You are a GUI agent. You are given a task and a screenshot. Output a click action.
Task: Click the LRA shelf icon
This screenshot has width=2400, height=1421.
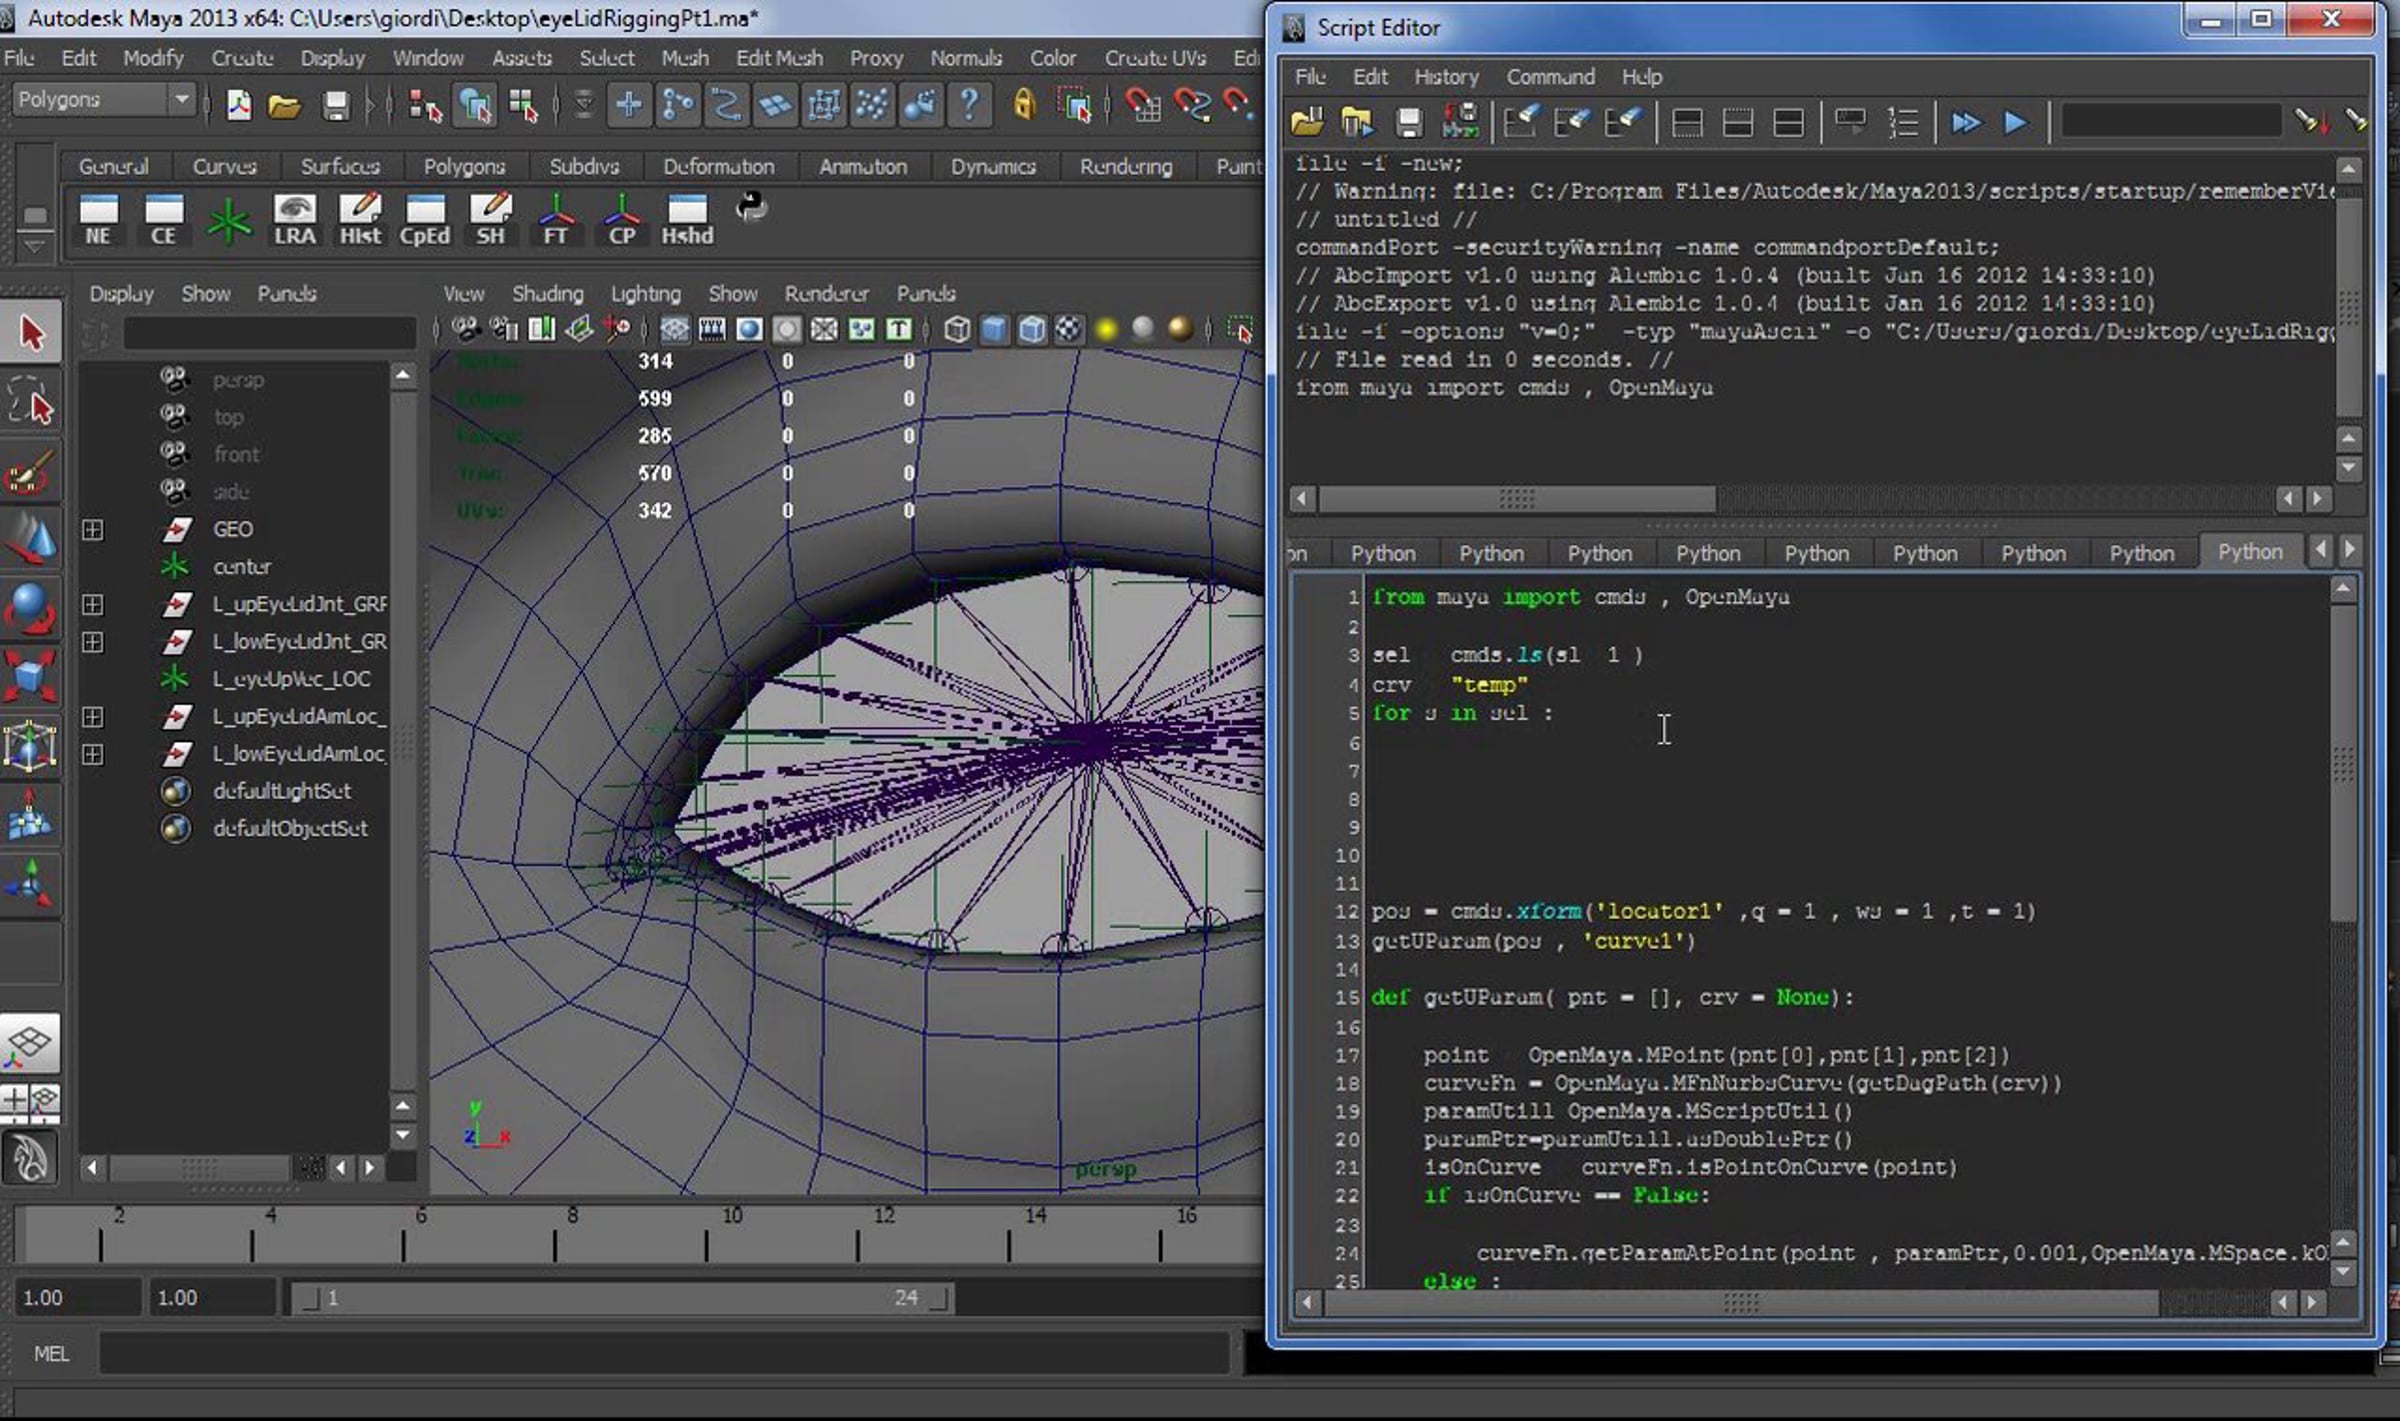(295, 220)
